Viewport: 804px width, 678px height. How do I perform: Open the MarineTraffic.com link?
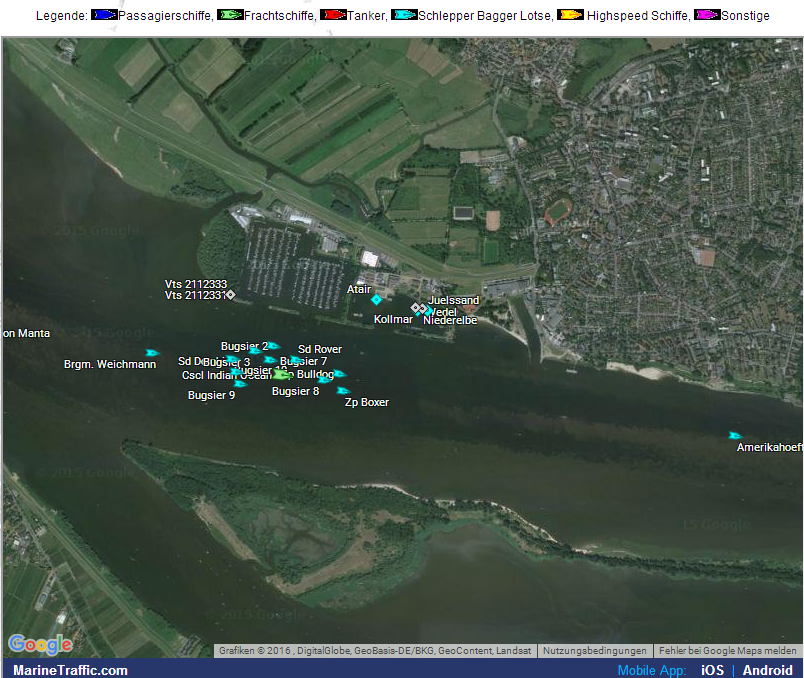point(70,670)
